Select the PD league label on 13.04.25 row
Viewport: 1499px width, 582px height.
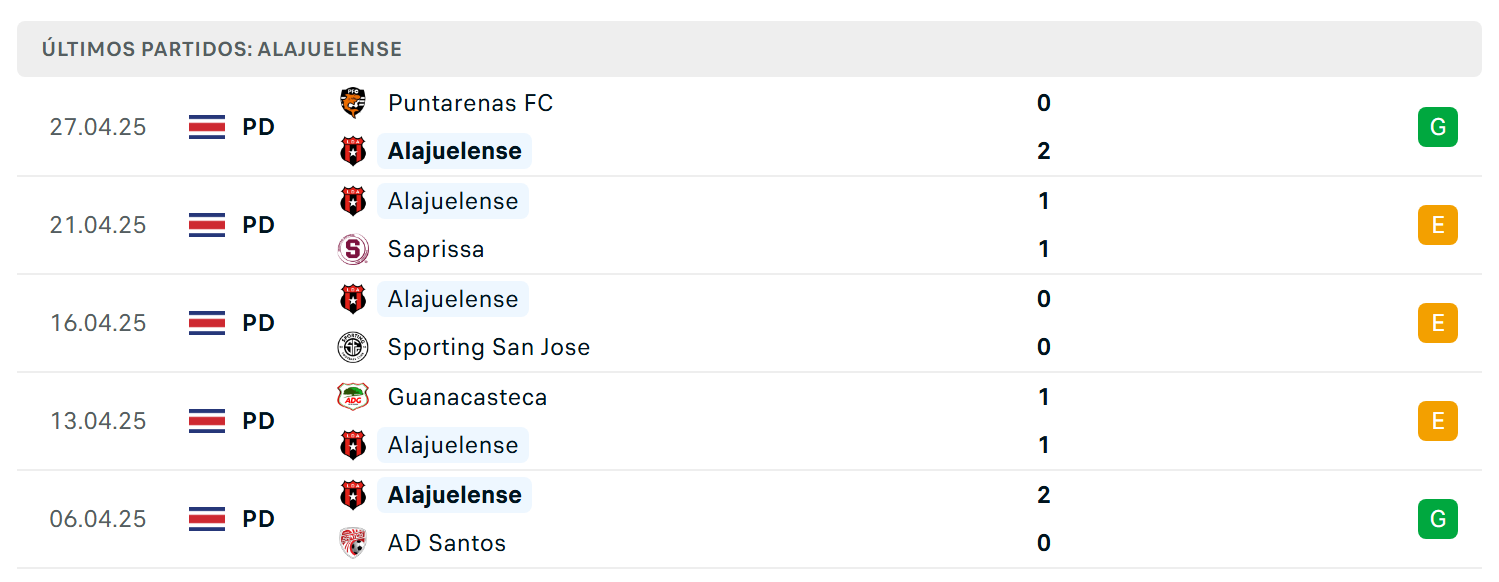pyautogui.click(x=258, y=421)
